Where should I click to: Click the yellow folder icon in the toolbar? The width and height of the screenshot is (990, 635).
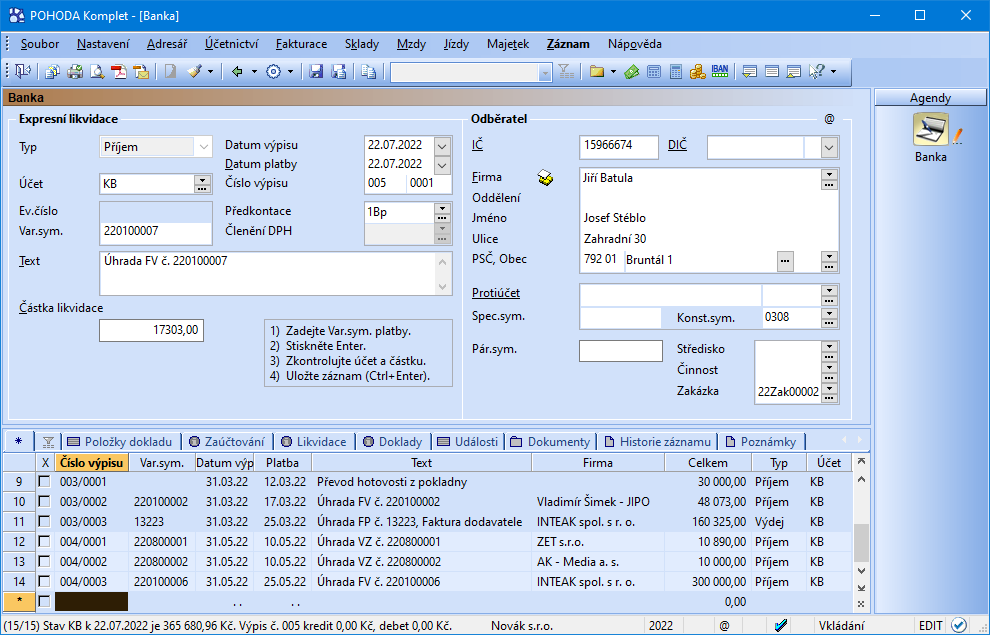(x=597, y=72)
